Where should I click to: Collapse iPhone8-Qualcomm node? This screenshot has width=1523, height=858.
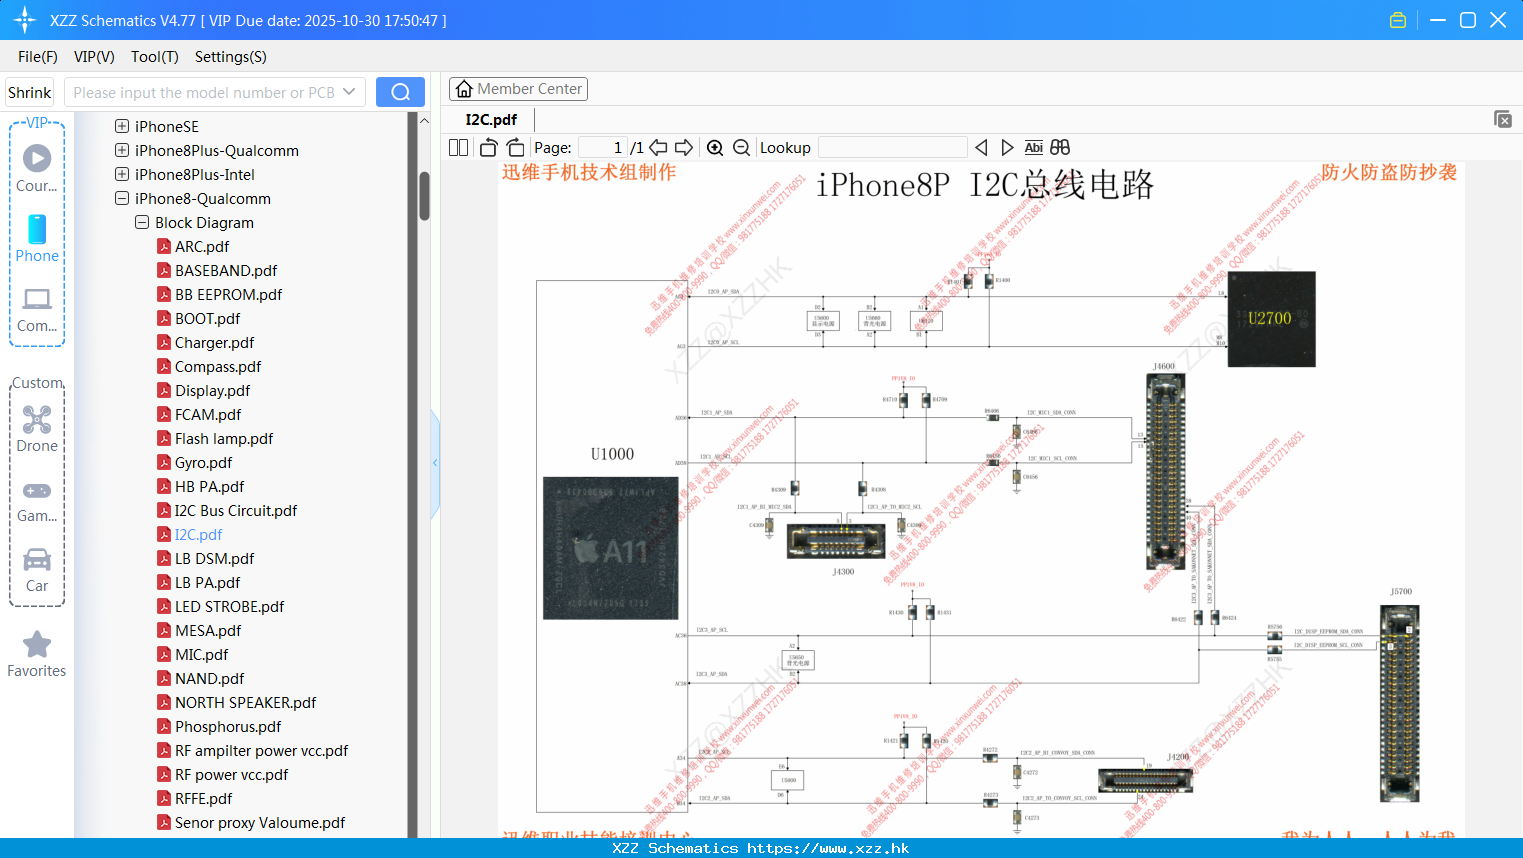coord(122,198)
